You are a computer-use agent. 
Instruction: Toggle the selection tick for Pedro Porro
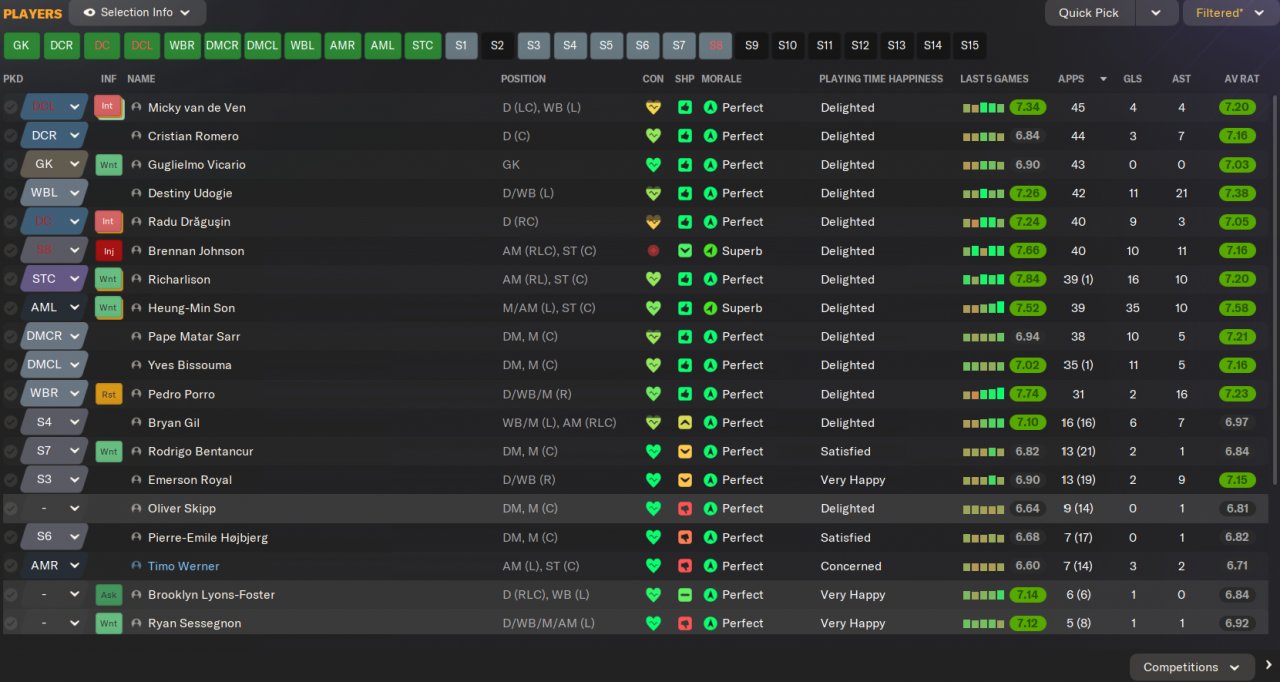[10, 394]
